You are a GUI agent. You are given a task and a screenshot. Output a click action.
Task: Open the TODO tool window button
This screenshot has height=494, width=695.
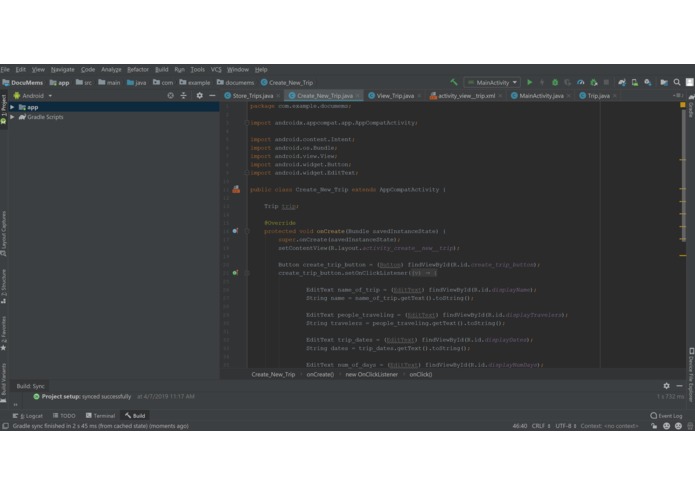coord(64,416)
